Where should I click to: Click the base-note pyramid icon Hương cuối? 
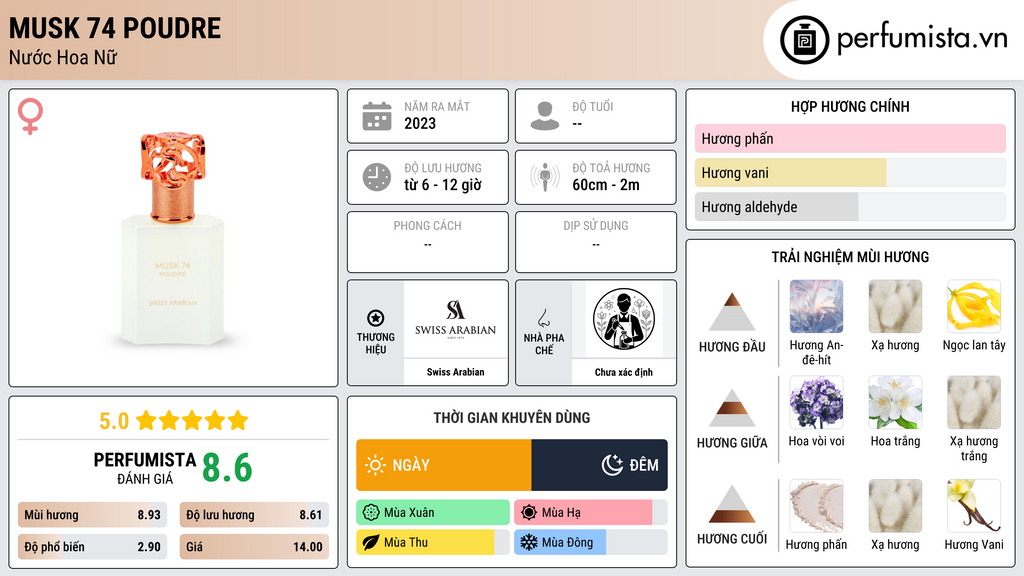click(732, 504)
